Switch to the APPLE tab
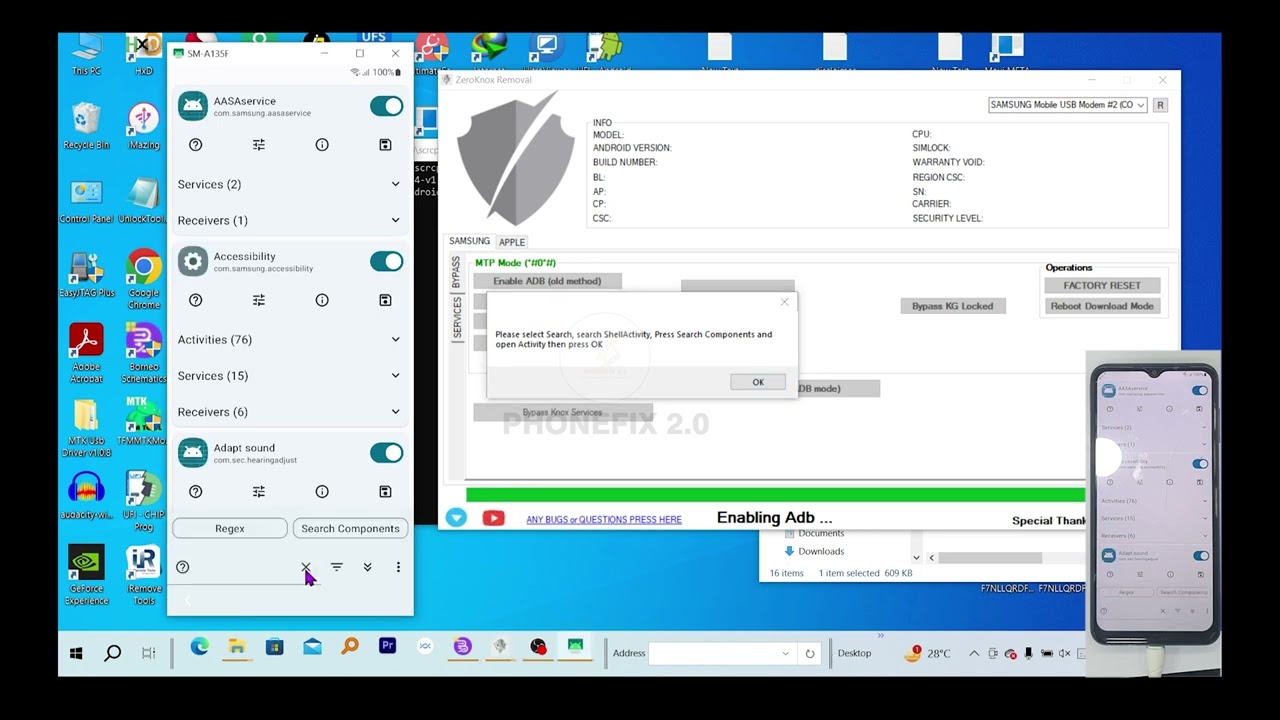This screenshot has width=1280, height=720. click(x=511, y=241)
